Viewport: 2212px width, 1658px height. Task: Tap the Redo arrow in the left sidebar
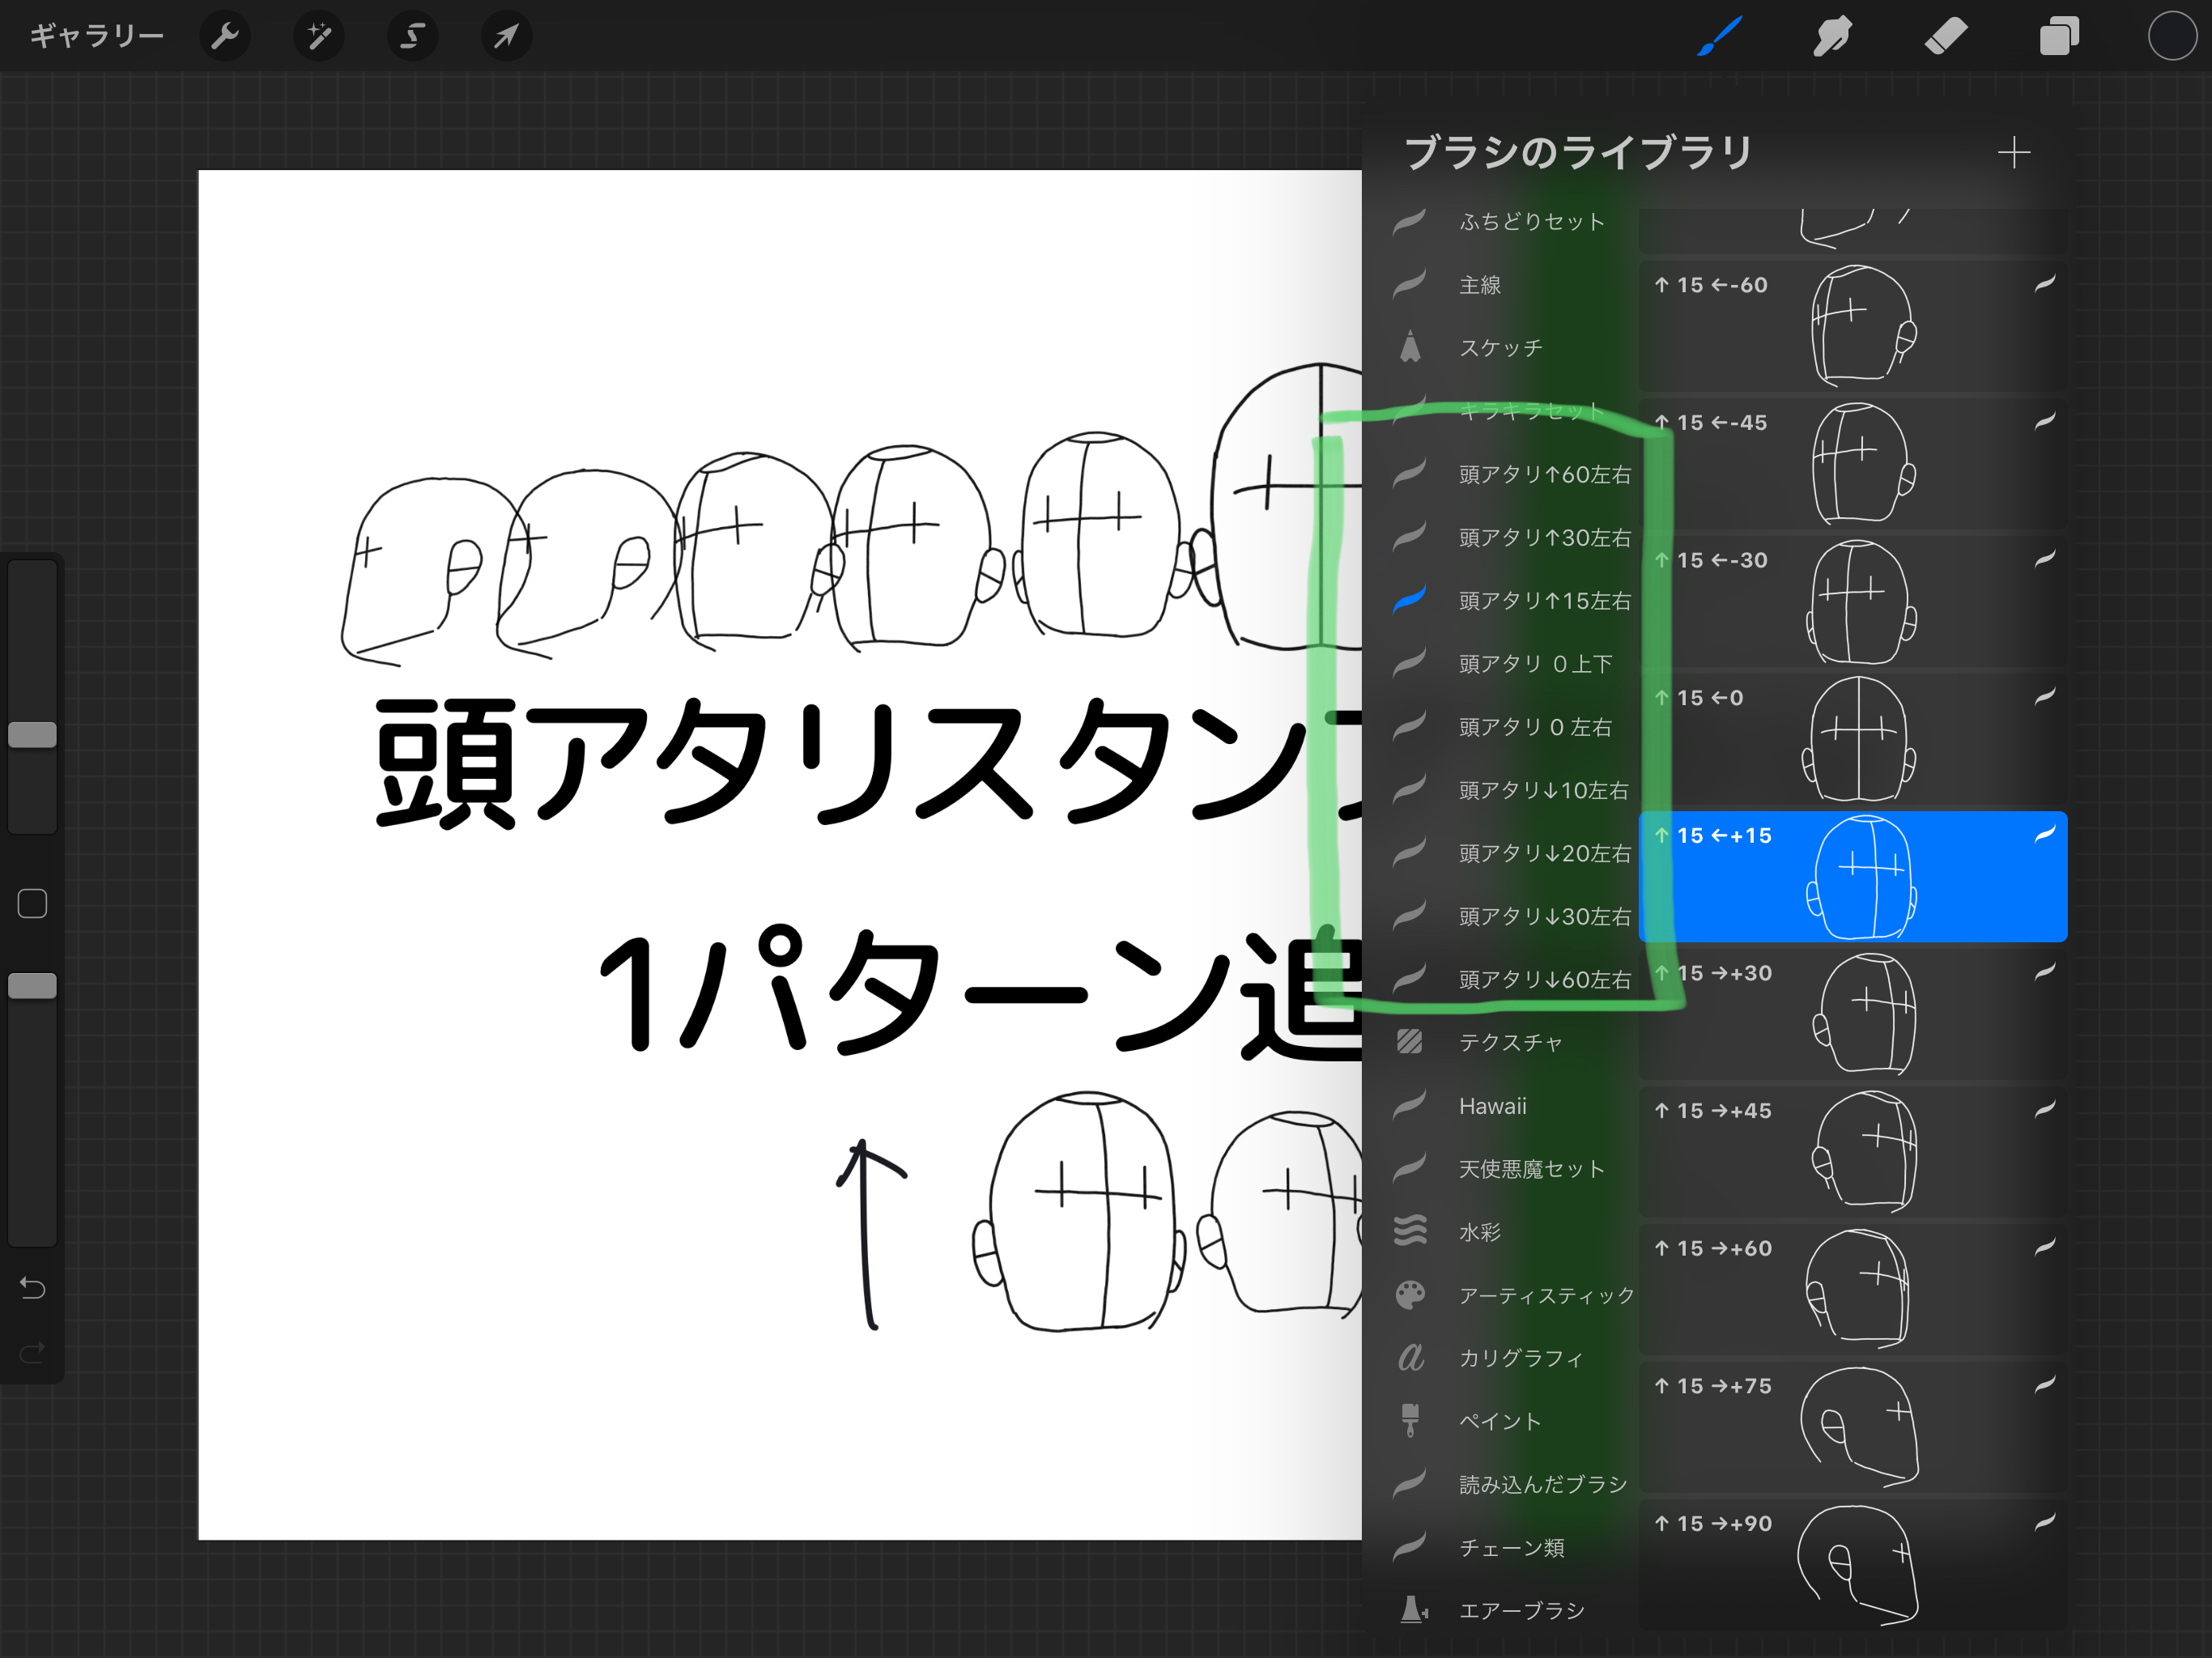pyautogui.click(x=32, y=1352)
